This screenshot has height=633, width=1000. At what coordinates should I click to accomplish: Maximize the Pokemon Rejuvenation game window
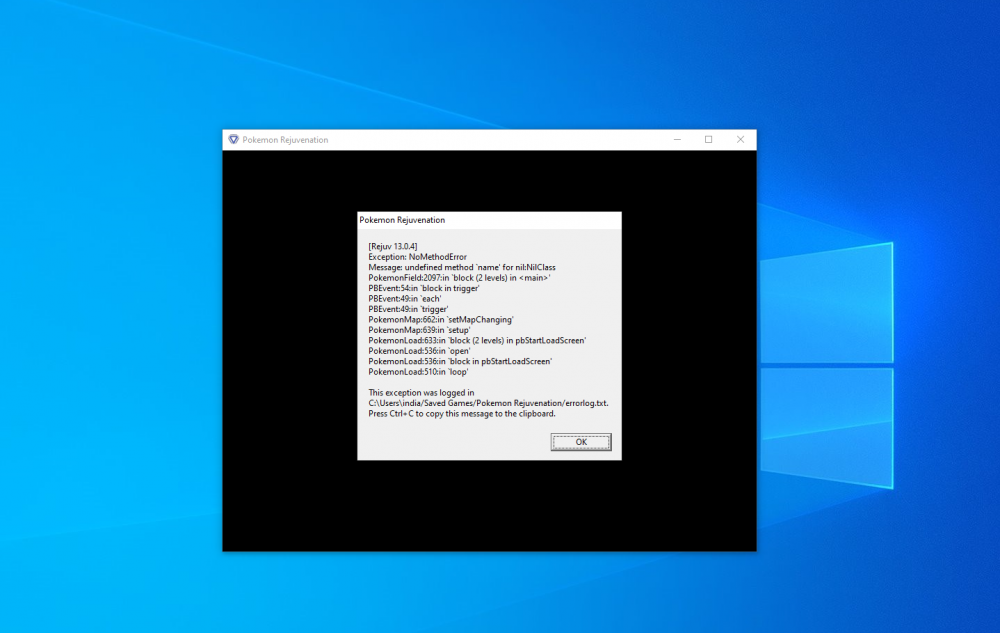coord(708,140)
